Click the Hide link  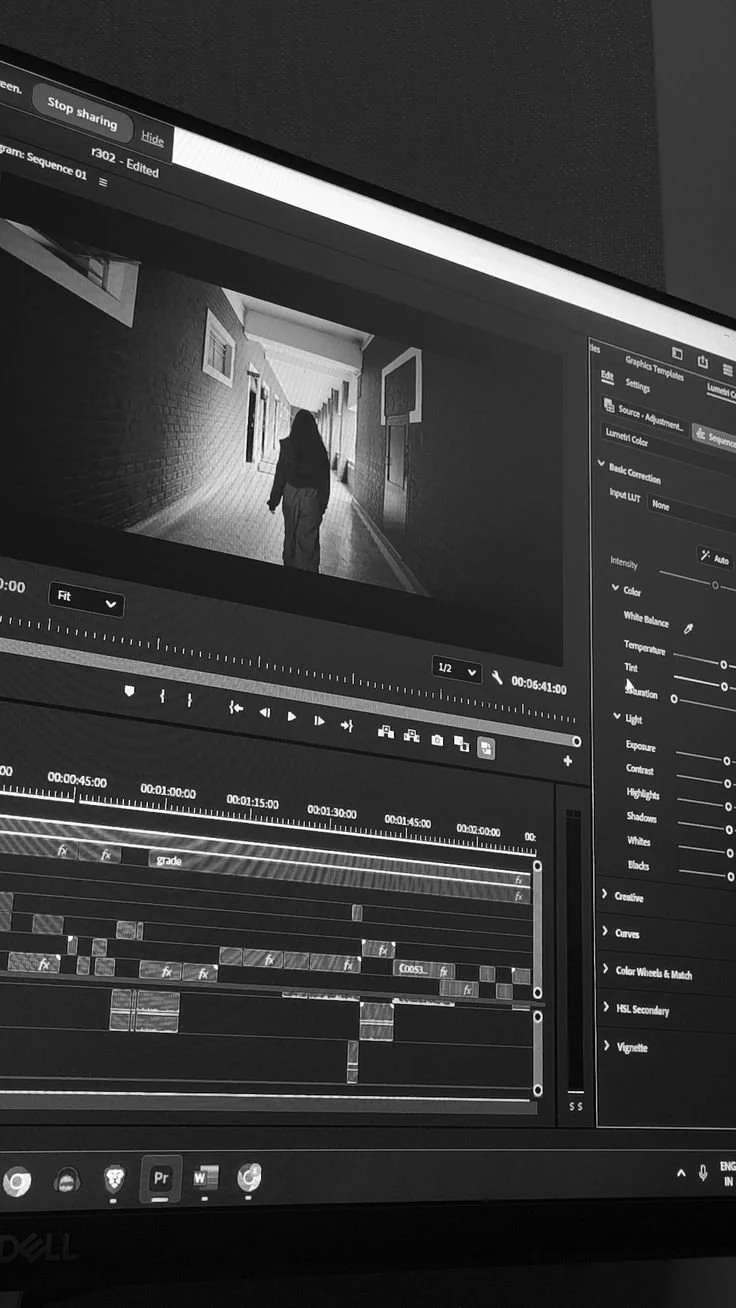(152, 138)
